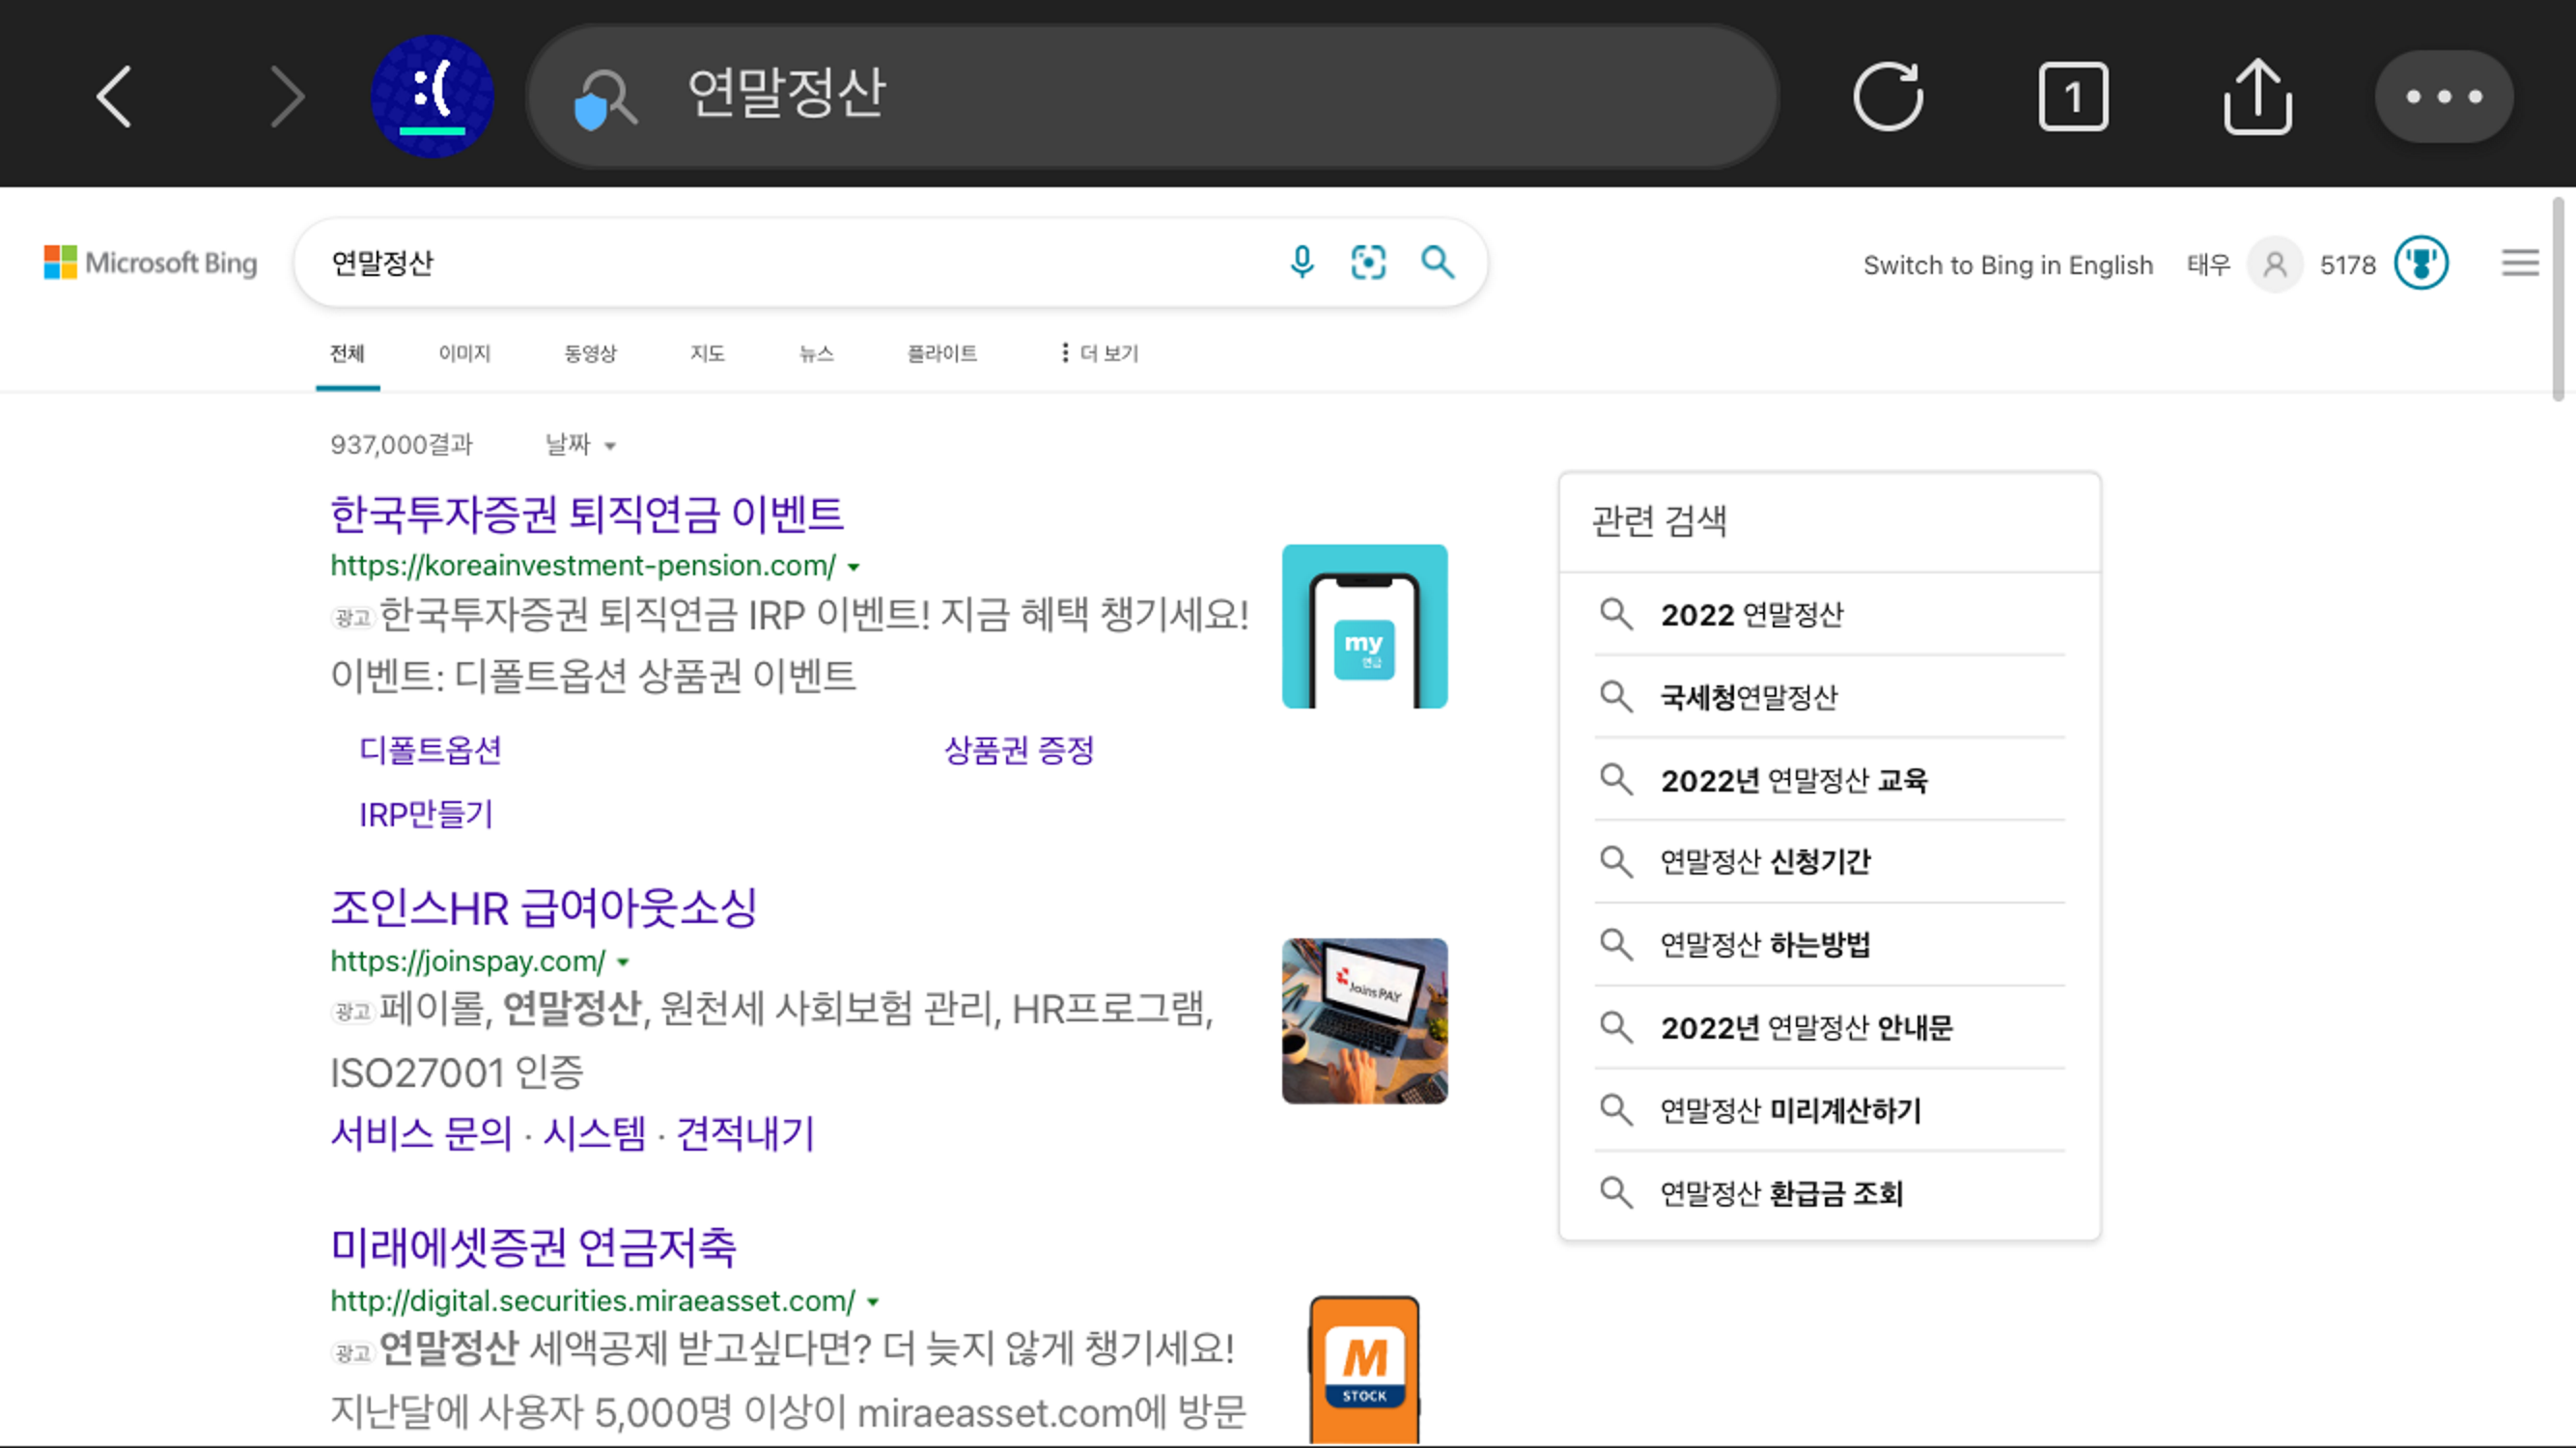
Task: Open visual search camera icon
Action: [x=1368, y=263]
